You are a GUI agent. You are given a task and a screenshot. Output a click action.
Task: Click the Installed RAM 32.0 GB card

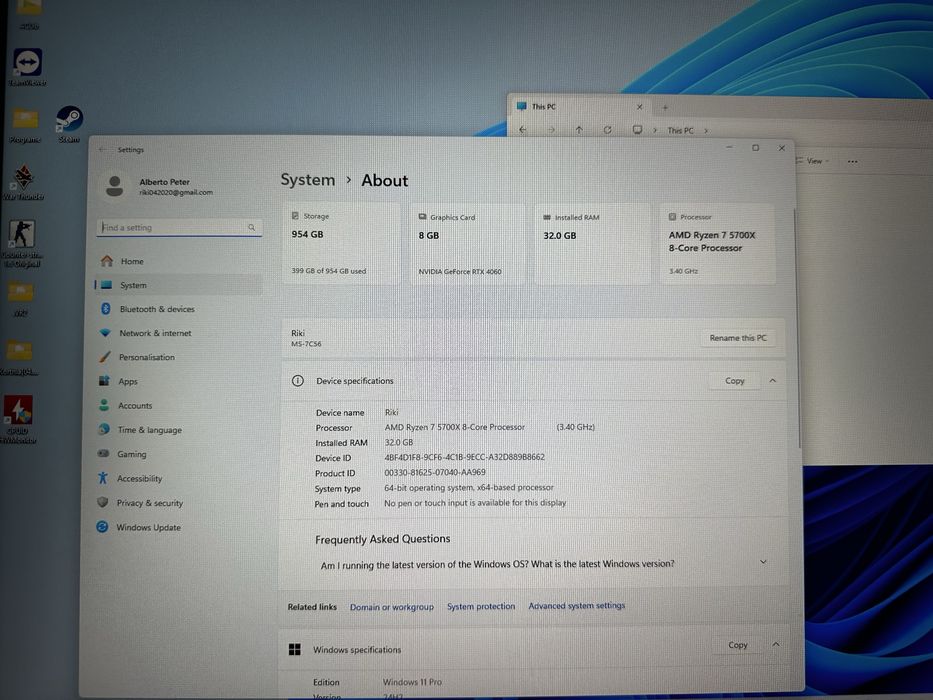tap(592, 243)
